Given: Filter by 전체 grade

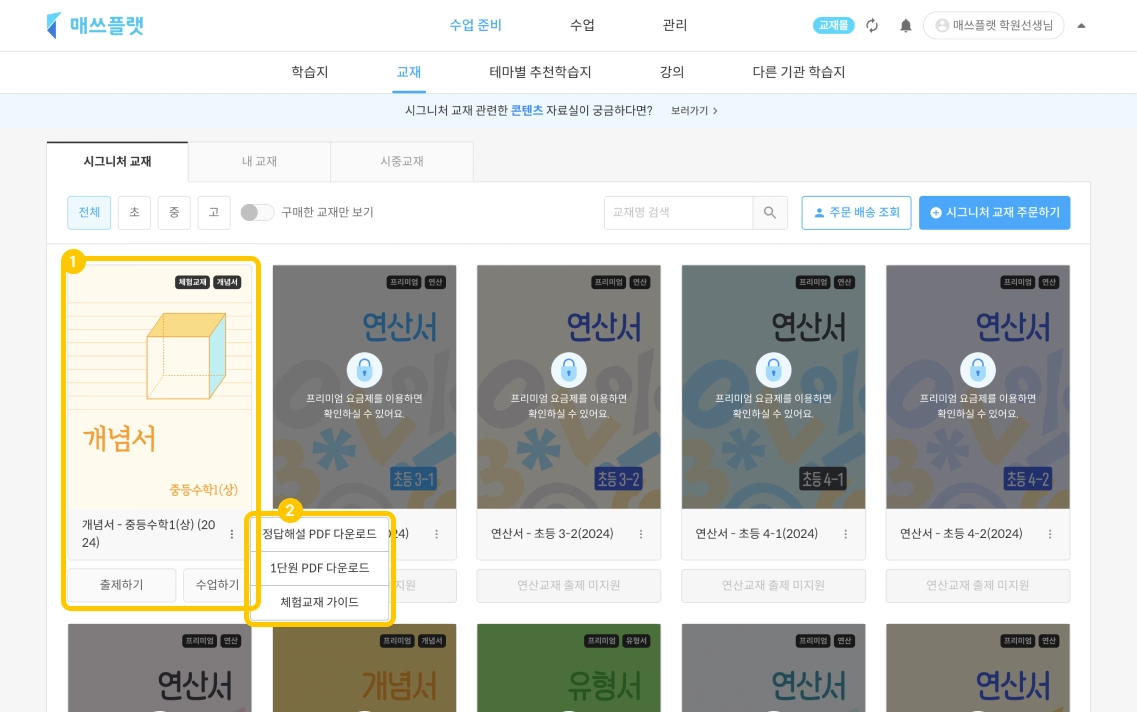Looking at the screenshot, I should (x=89, y=212).
